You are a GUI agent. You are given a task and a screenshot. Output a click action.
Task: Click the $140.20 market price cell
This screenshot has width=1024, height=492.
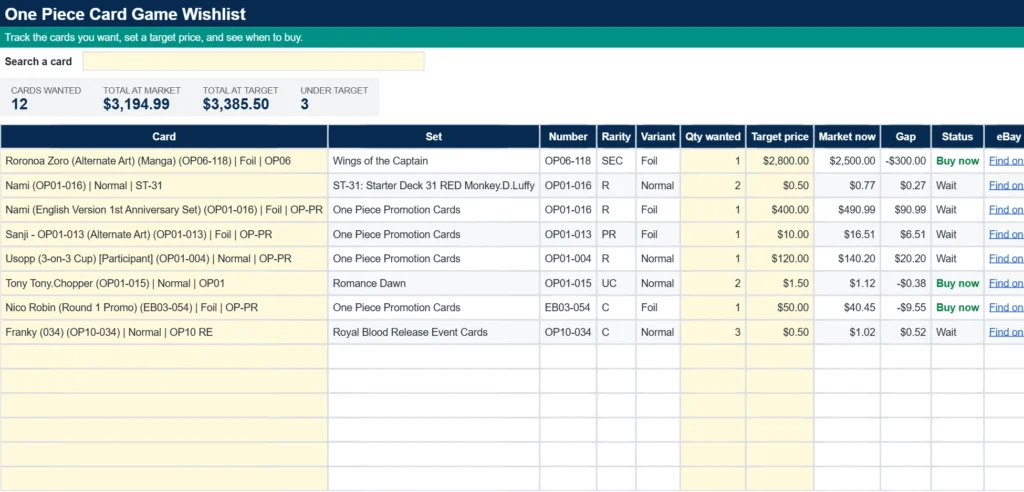[x=847, y=259]
